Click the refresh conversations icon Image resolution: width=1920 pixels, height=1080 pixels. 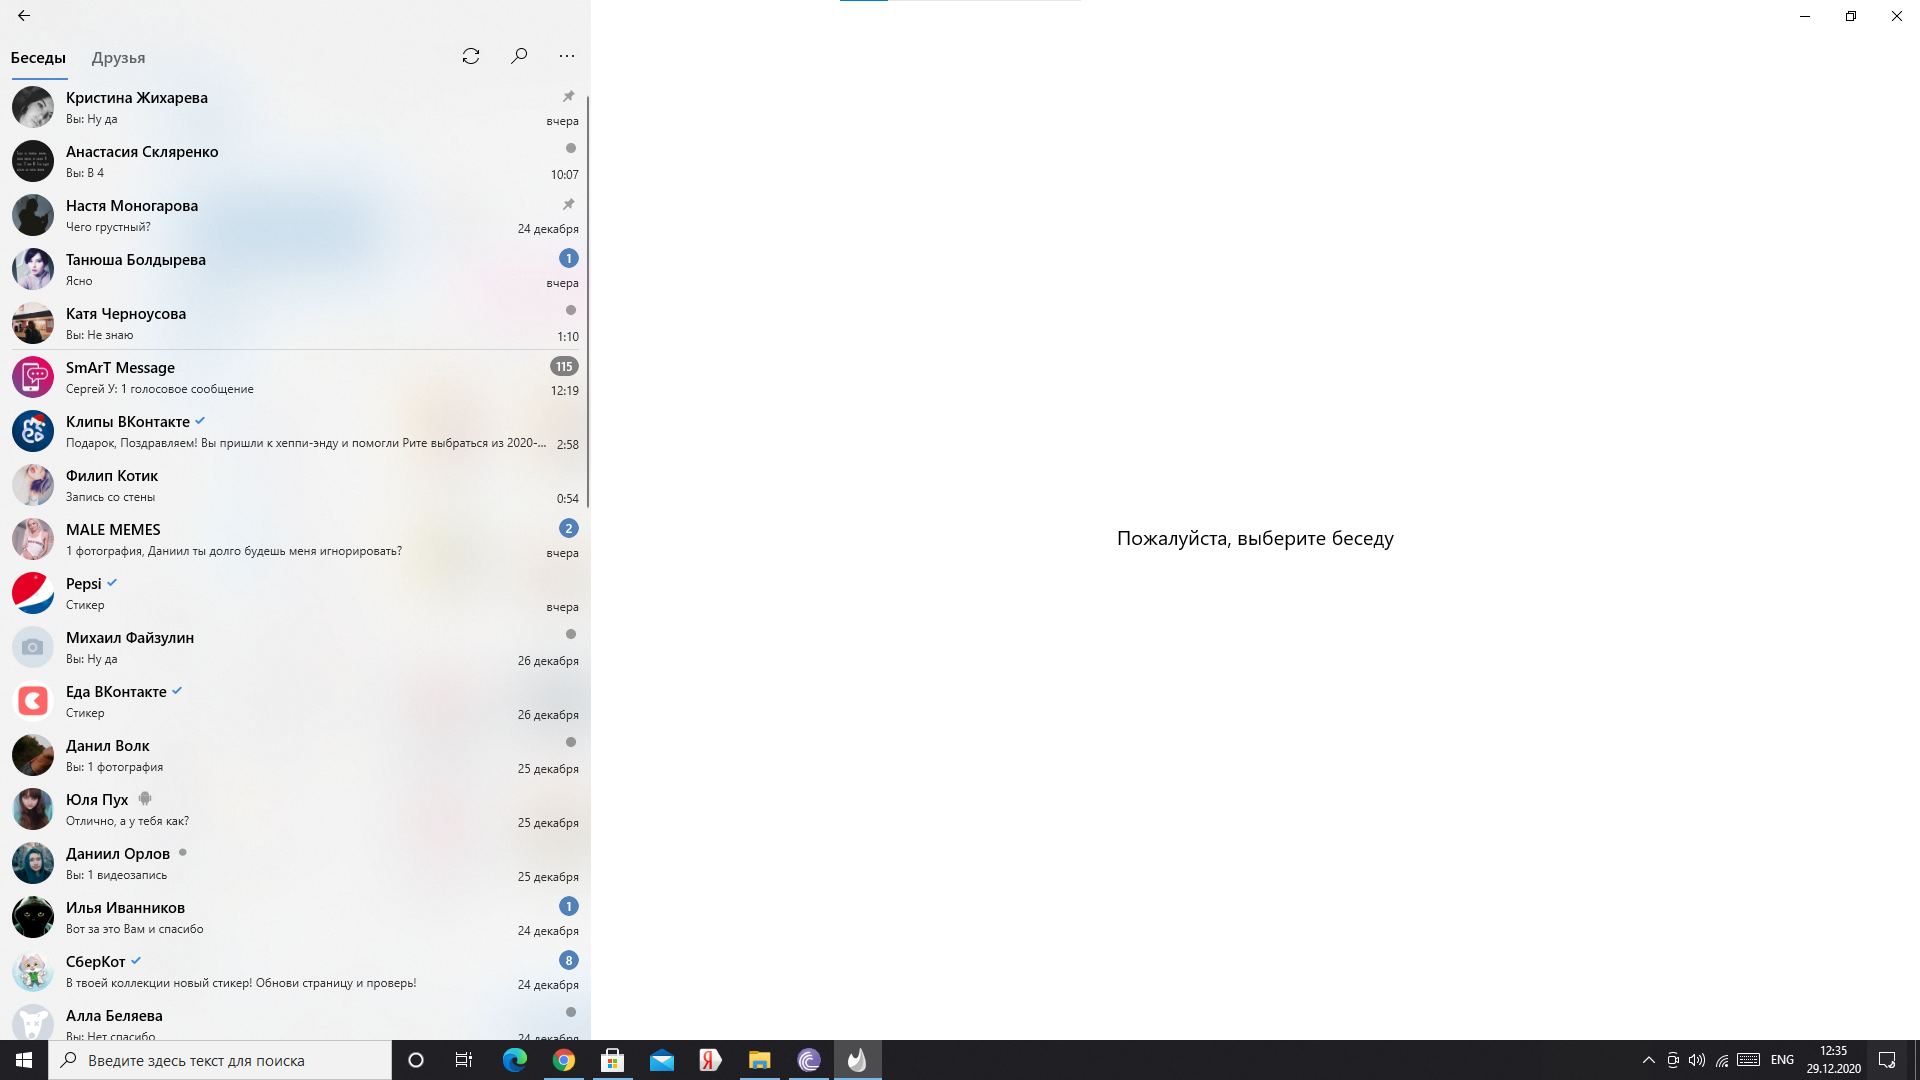coord(471,56)
